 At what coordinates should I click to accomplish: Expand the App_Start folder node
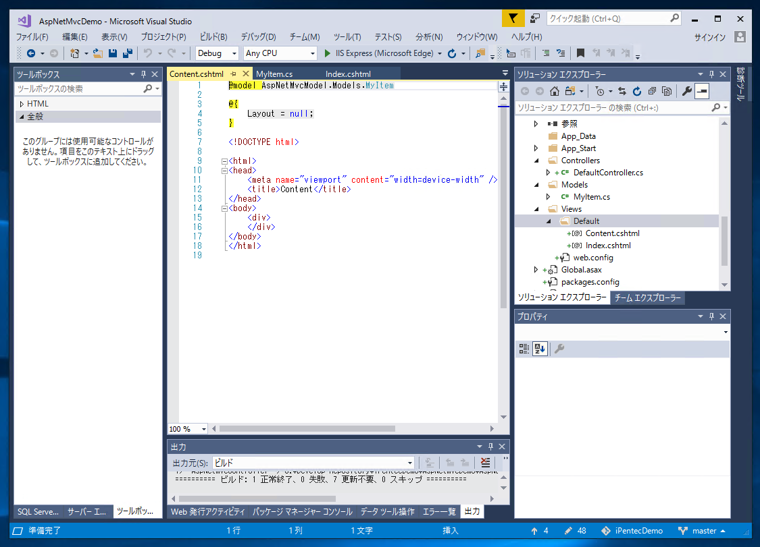click(536, 148)
